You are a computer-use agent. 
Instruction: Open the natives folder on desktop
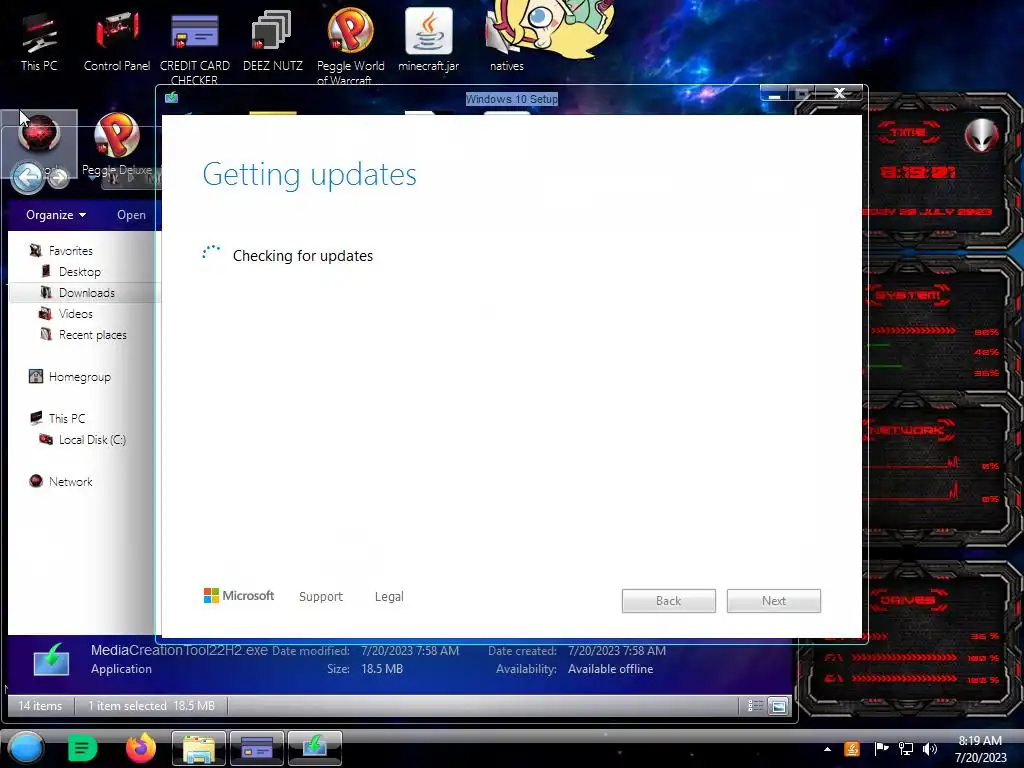[507, 40]
